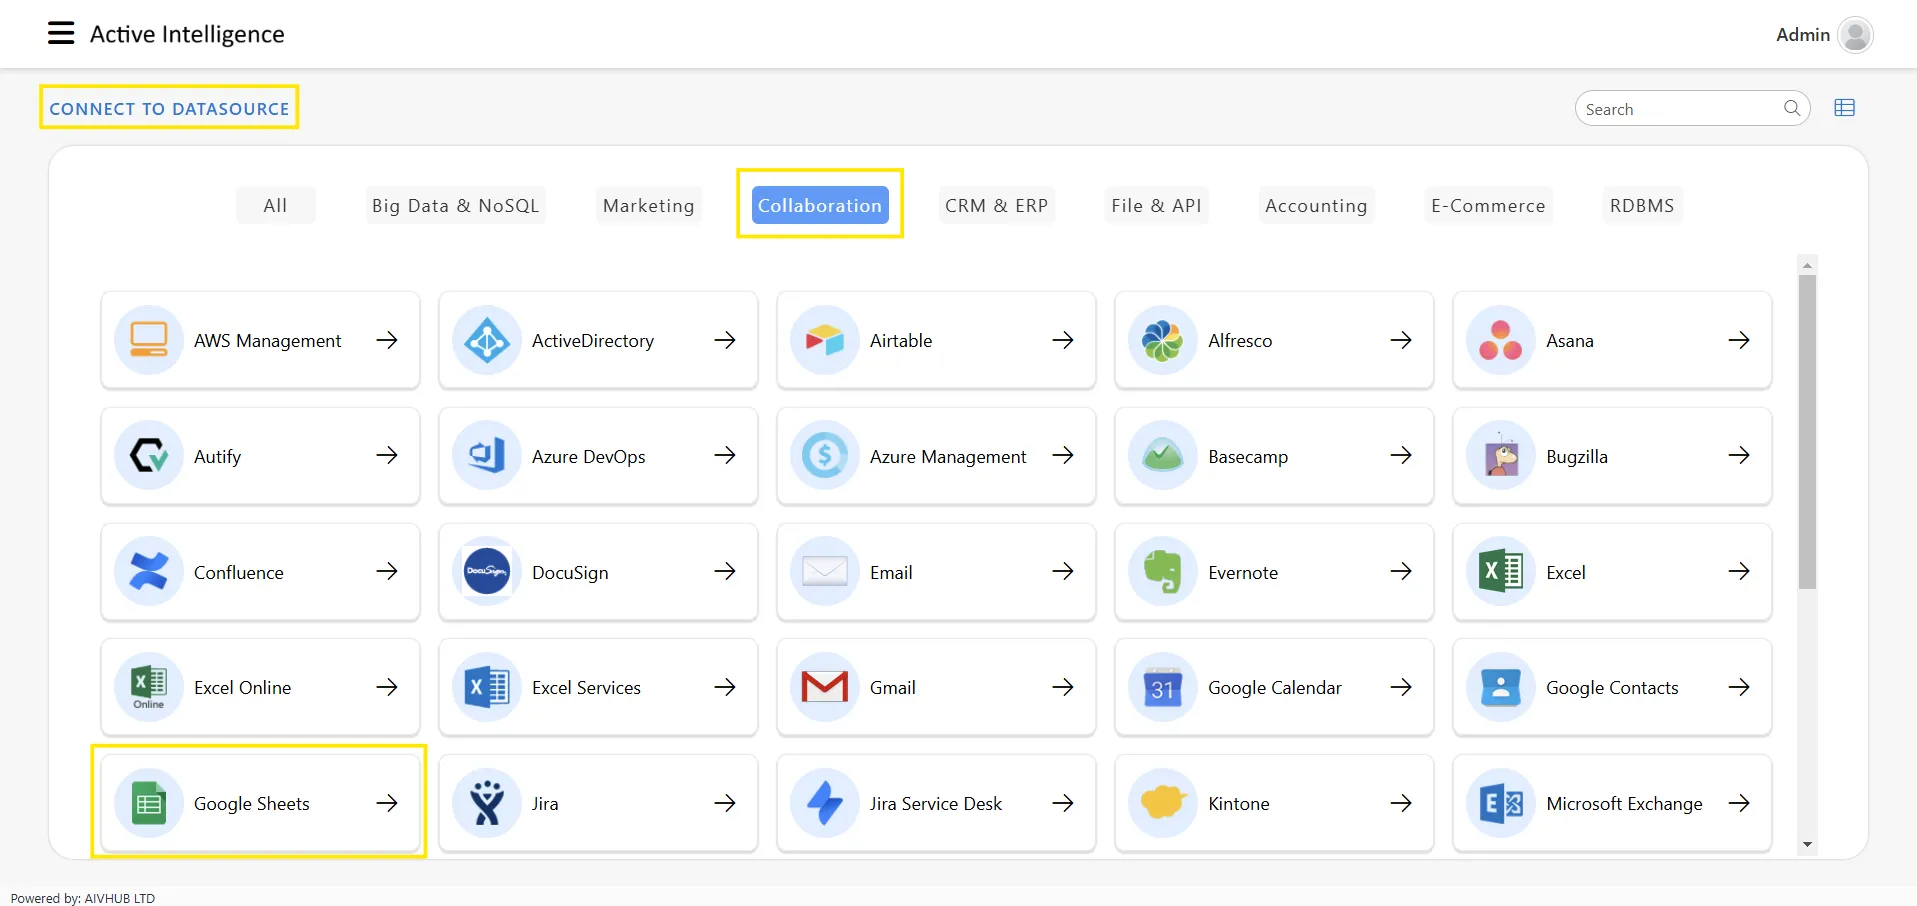Click the Airtable logo icon
This screenshot has width=1917, height=906.
point(825,340)
